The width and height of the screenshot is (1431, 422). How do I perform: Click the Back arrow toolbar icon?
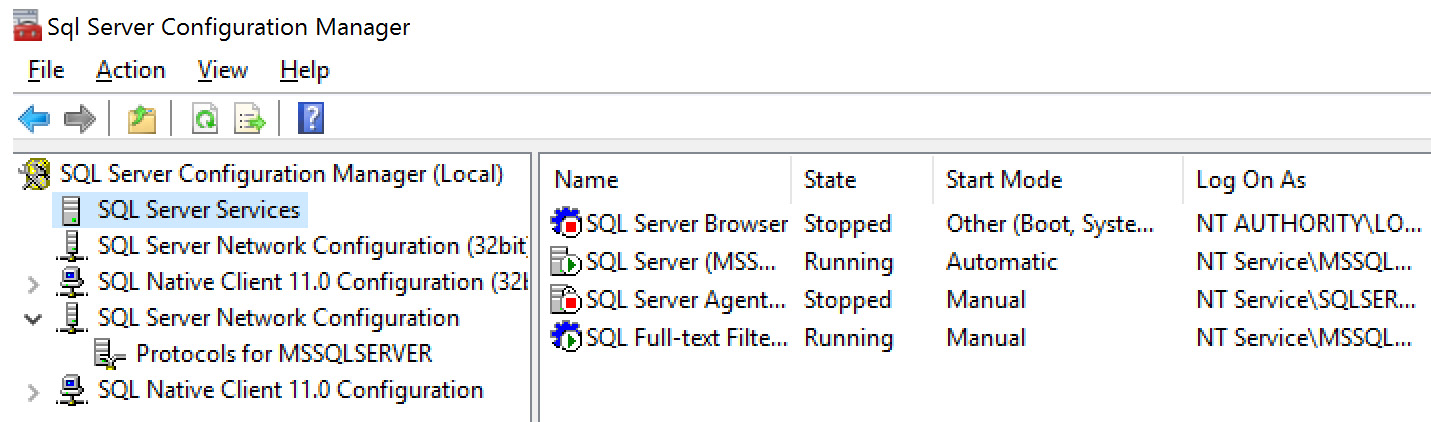point(34,120)
